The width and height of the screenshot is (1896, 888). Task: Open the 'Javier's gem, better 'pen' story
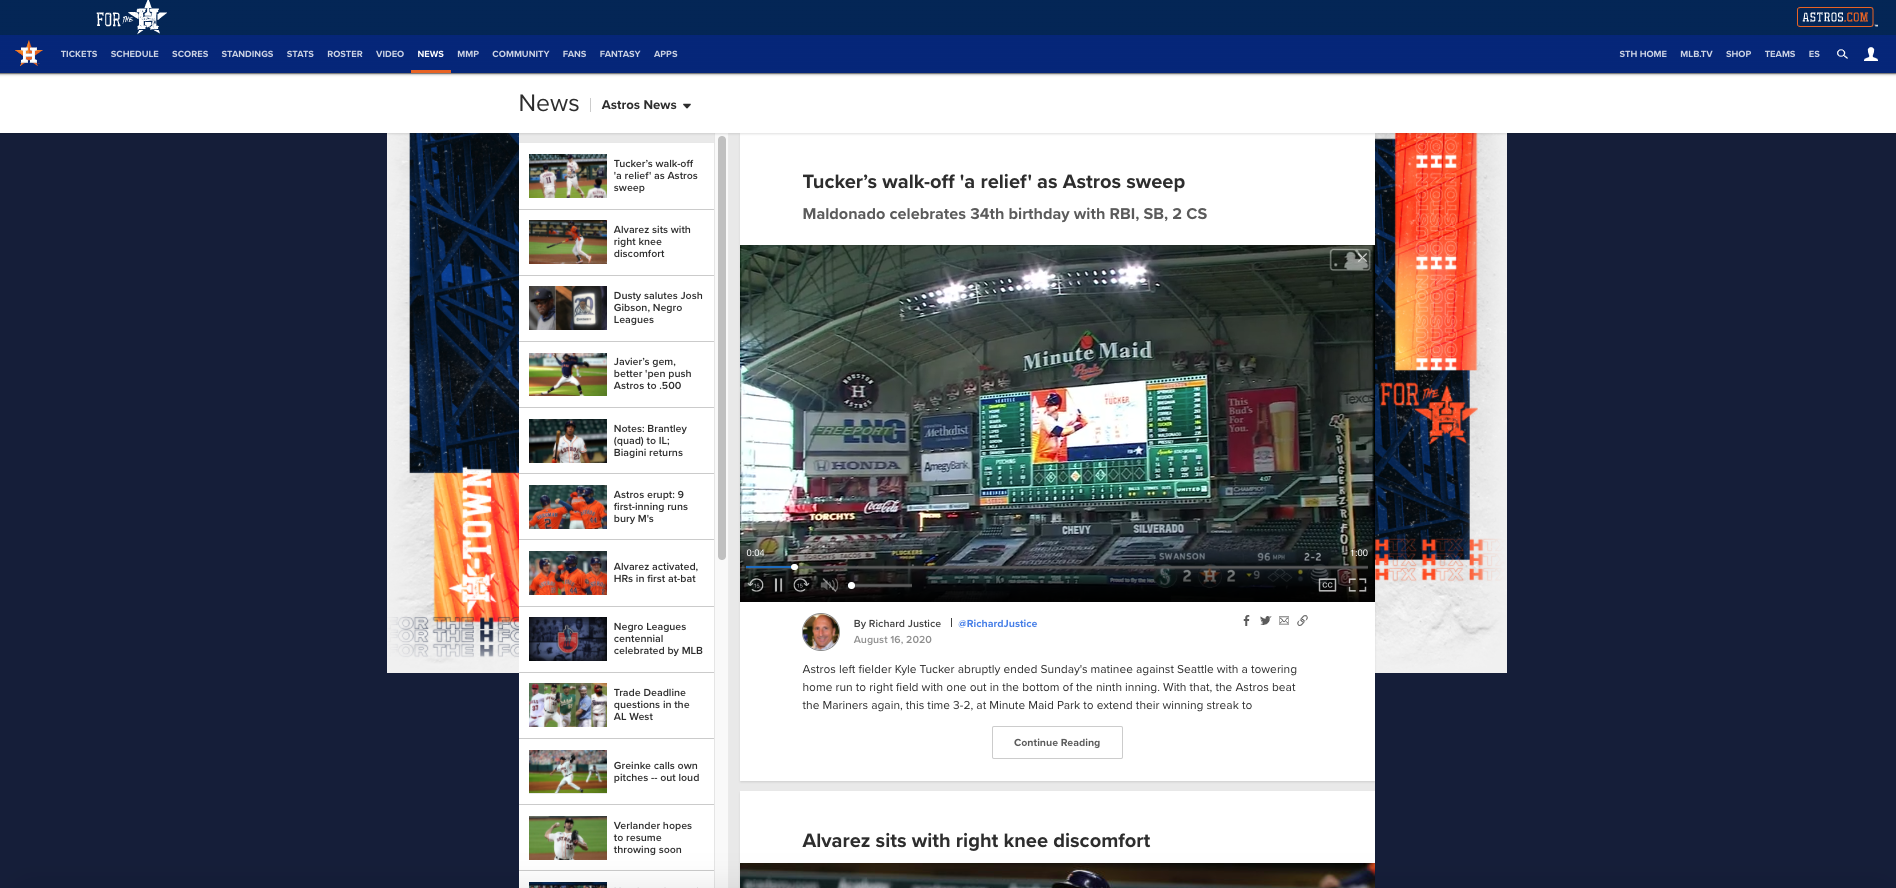617,374
